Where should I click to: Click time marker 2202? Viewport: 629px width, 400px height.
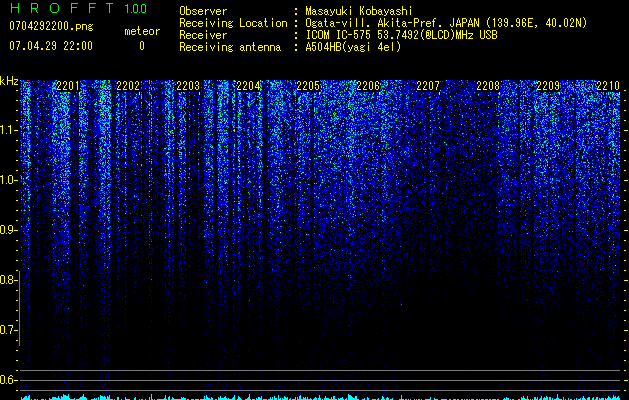128,86
